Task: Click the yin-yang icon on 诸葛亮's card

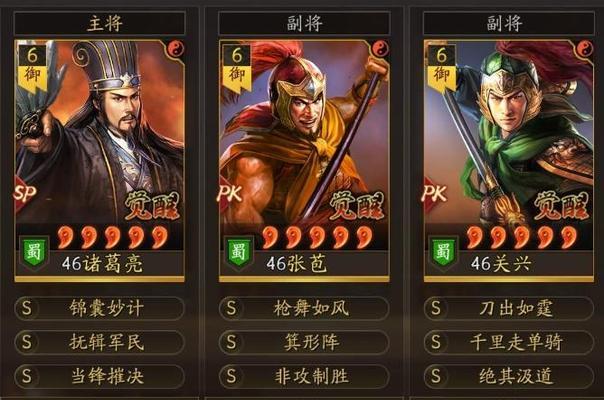Action: click(176, 49)
